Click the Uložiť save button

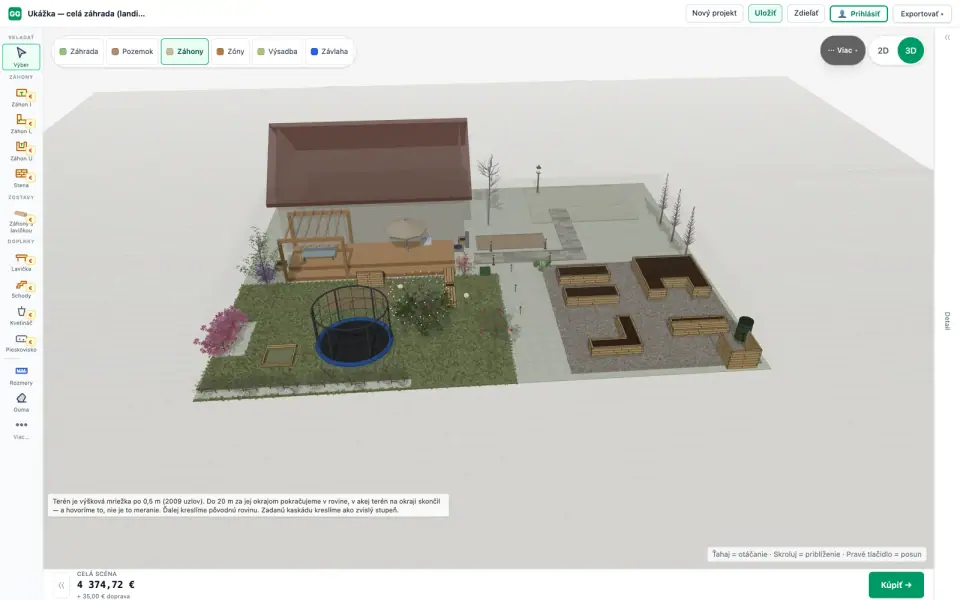[x=765, y=13]
